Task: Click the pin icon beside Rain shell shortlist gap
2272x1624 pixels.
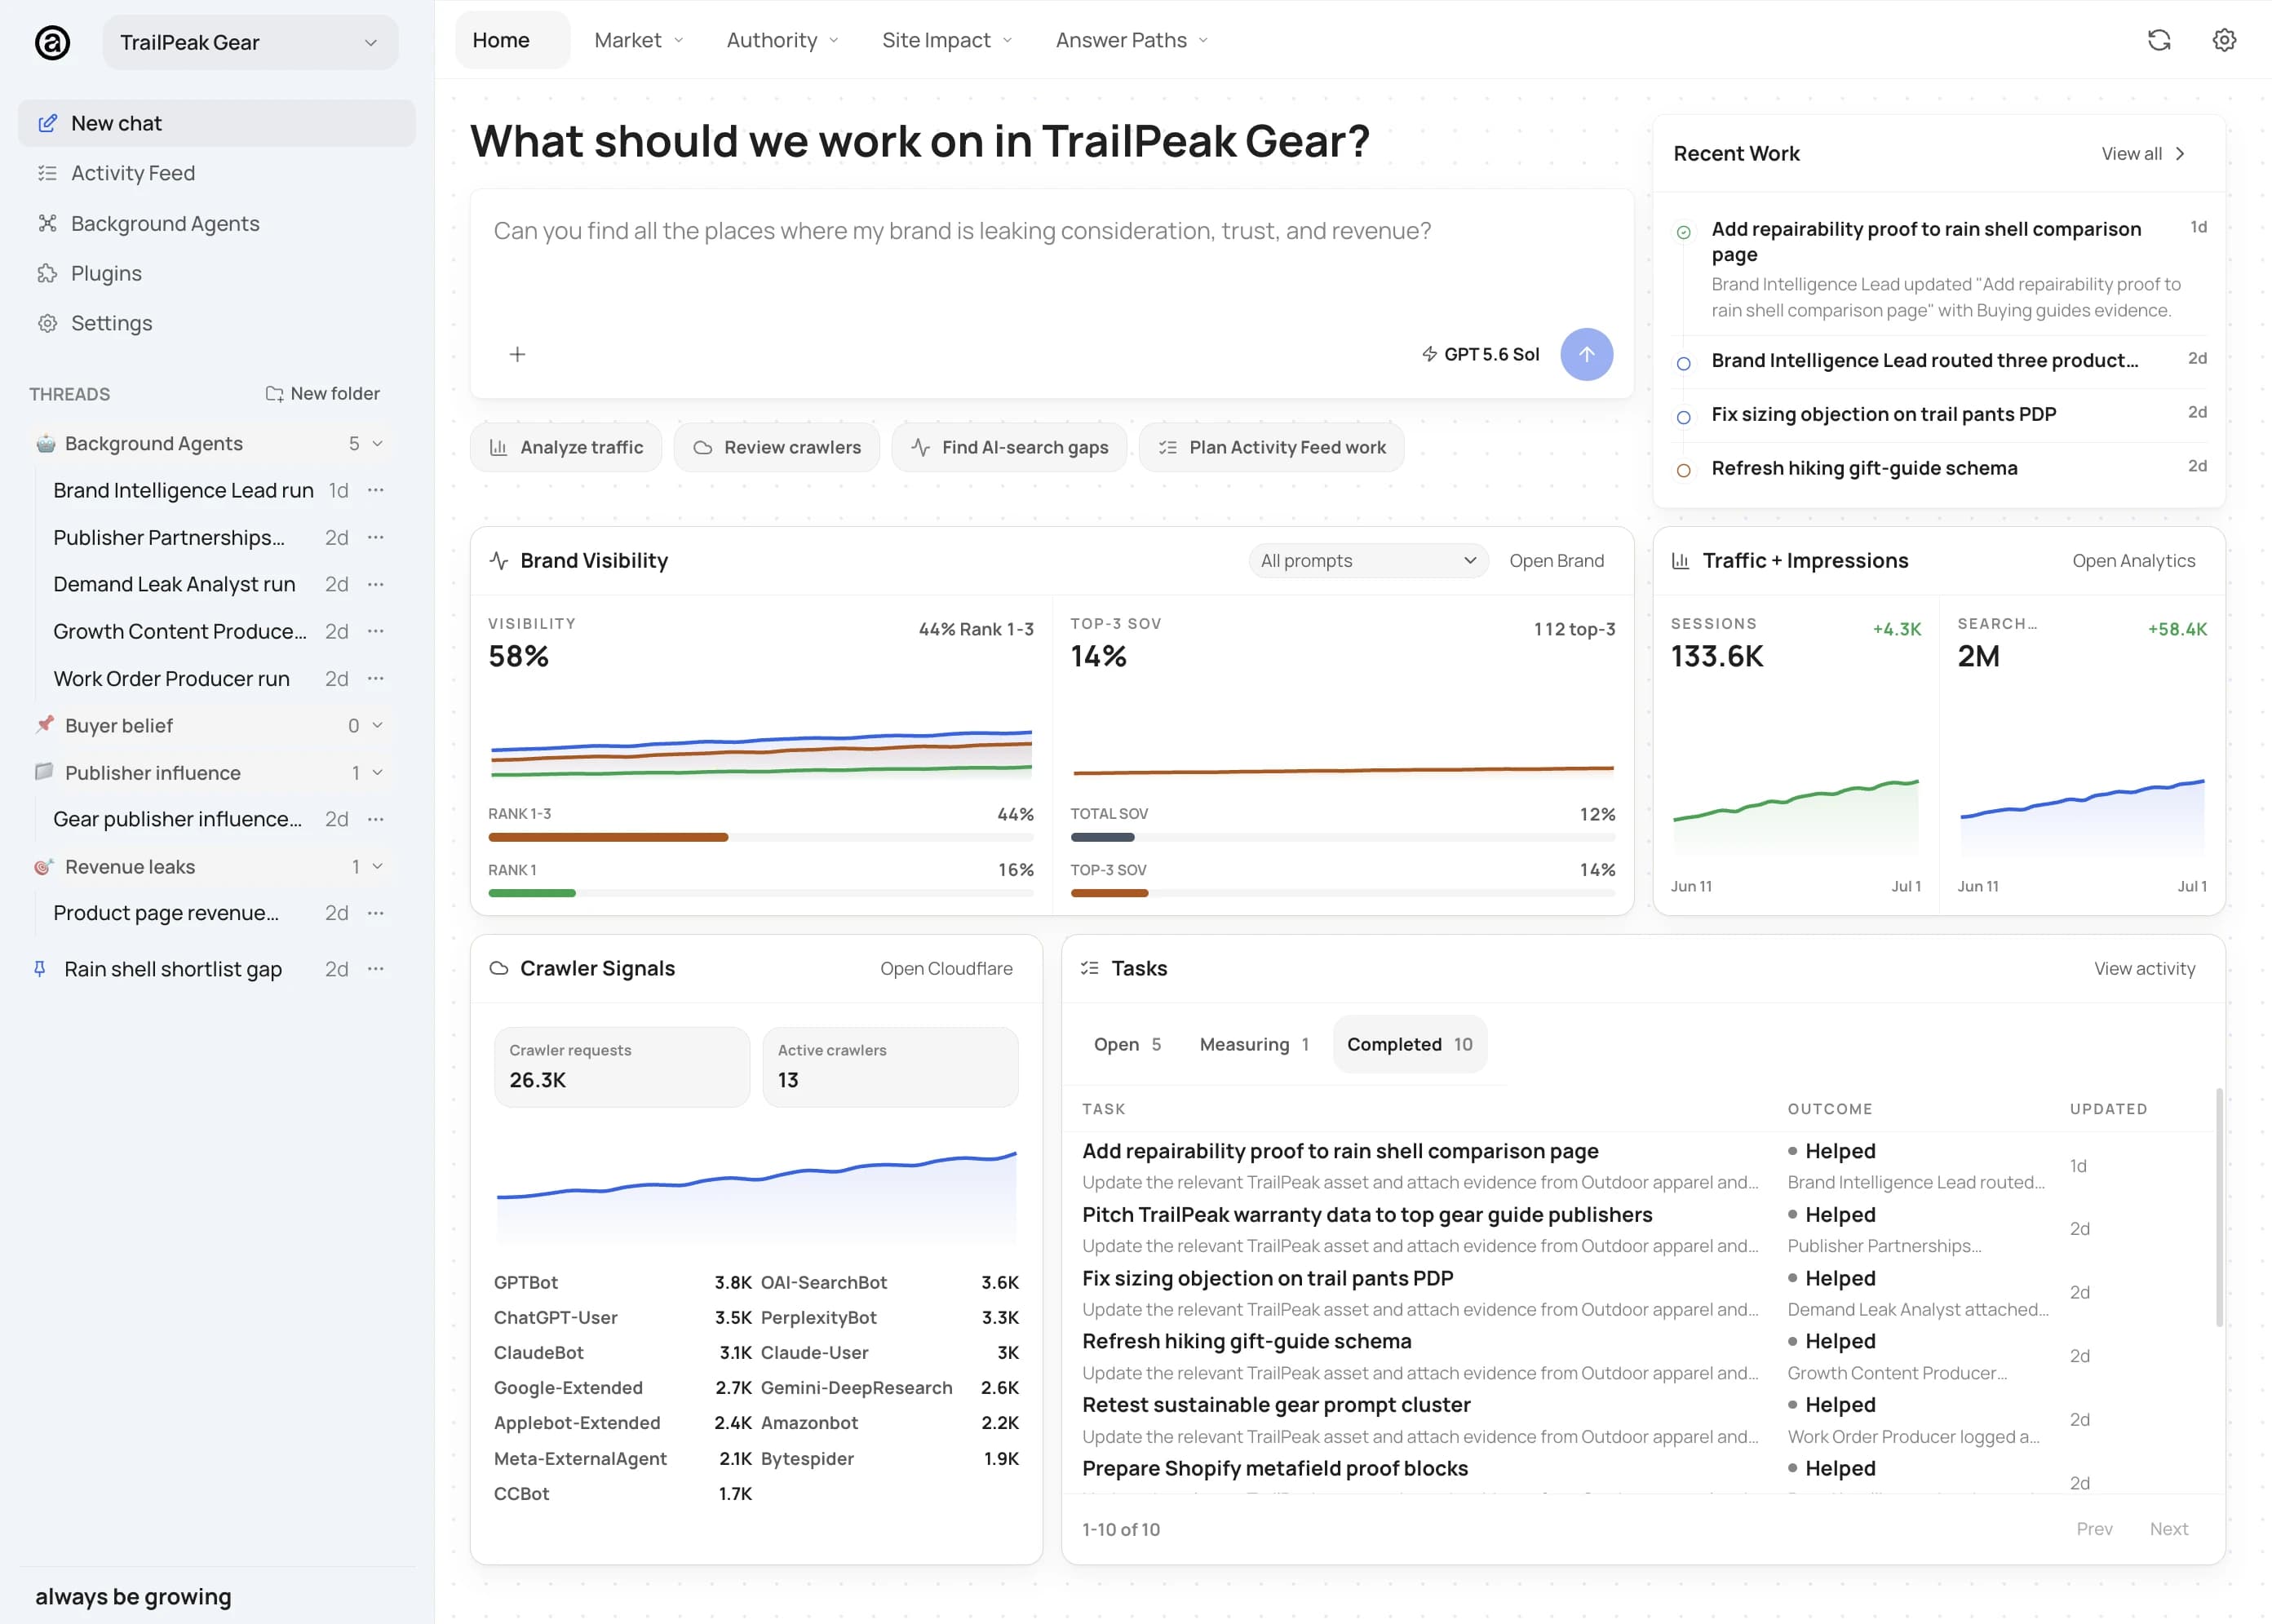Action: [x=40, y=969]
